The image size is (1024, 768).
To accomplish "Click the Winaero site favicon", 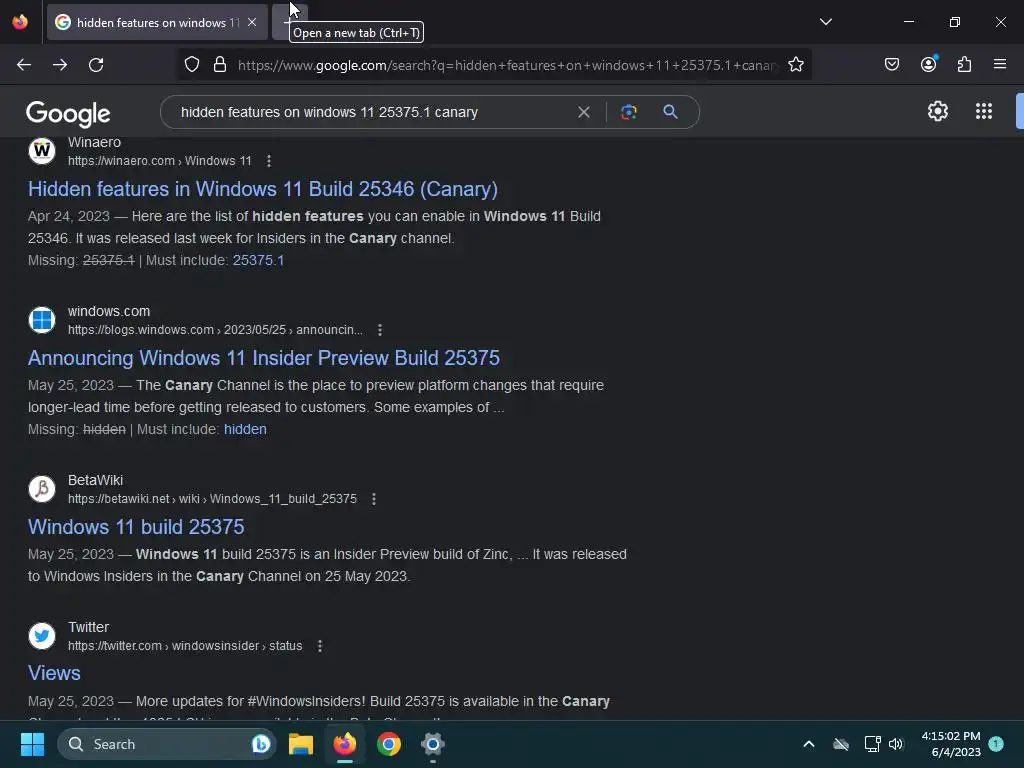I will [42, 151].
